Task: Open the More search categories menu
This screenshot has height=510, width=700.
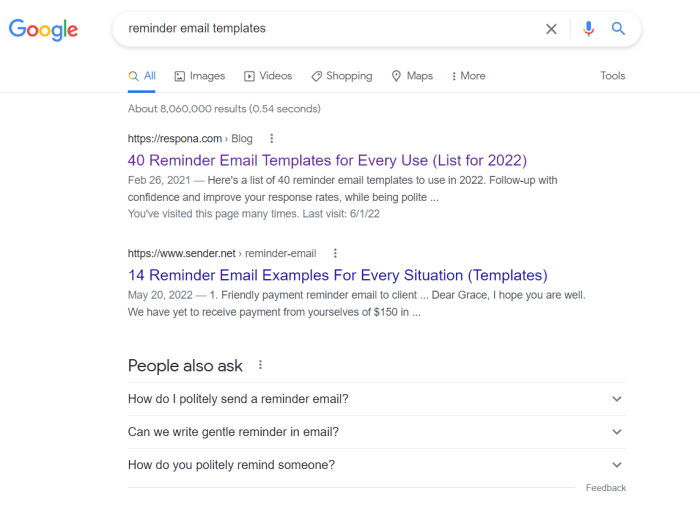Action: tap(468, 76)
